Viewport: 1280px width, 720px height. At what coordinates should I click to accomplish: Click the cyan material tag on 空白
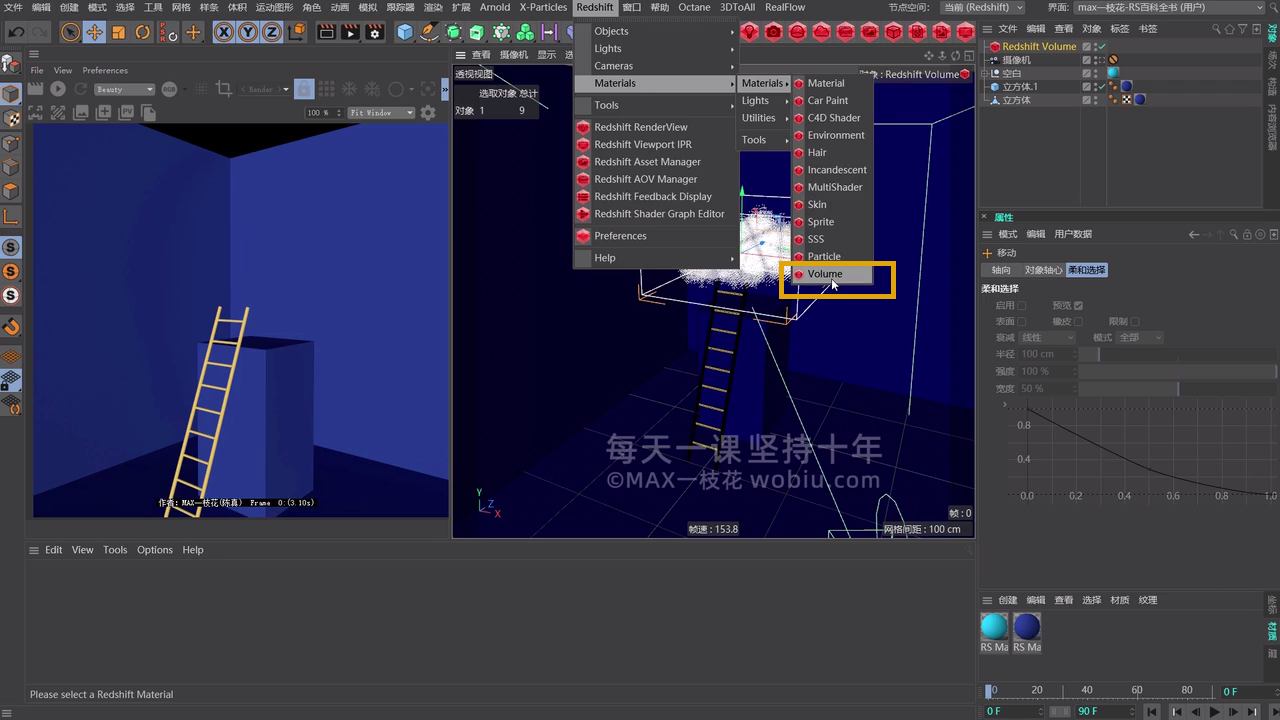[1113, 73]
